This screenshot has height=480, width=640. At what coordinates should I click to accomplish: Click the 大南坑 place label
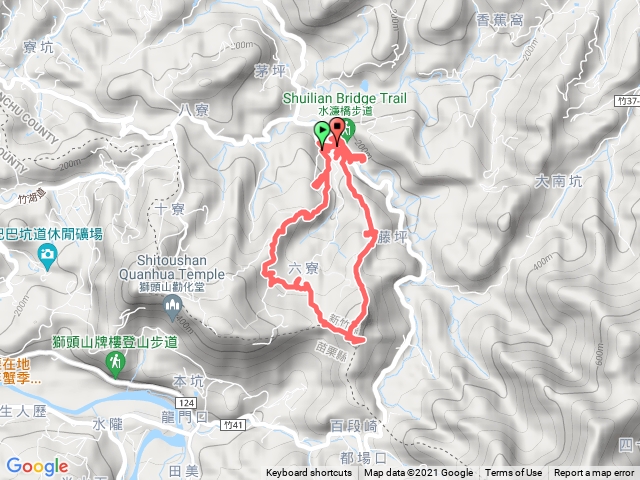click(558, 181)
